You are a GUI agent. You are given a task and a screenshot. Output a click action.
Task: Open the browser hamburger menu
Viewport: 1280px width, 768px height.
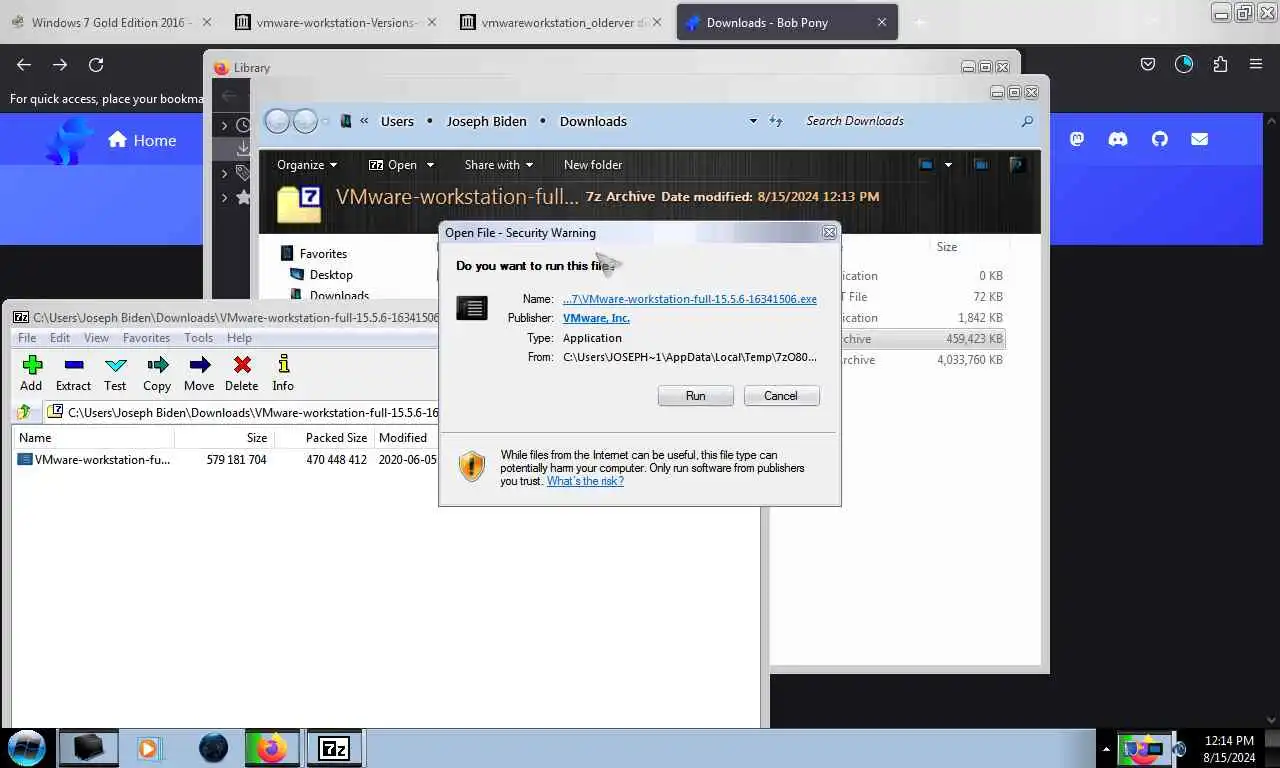1256,64
